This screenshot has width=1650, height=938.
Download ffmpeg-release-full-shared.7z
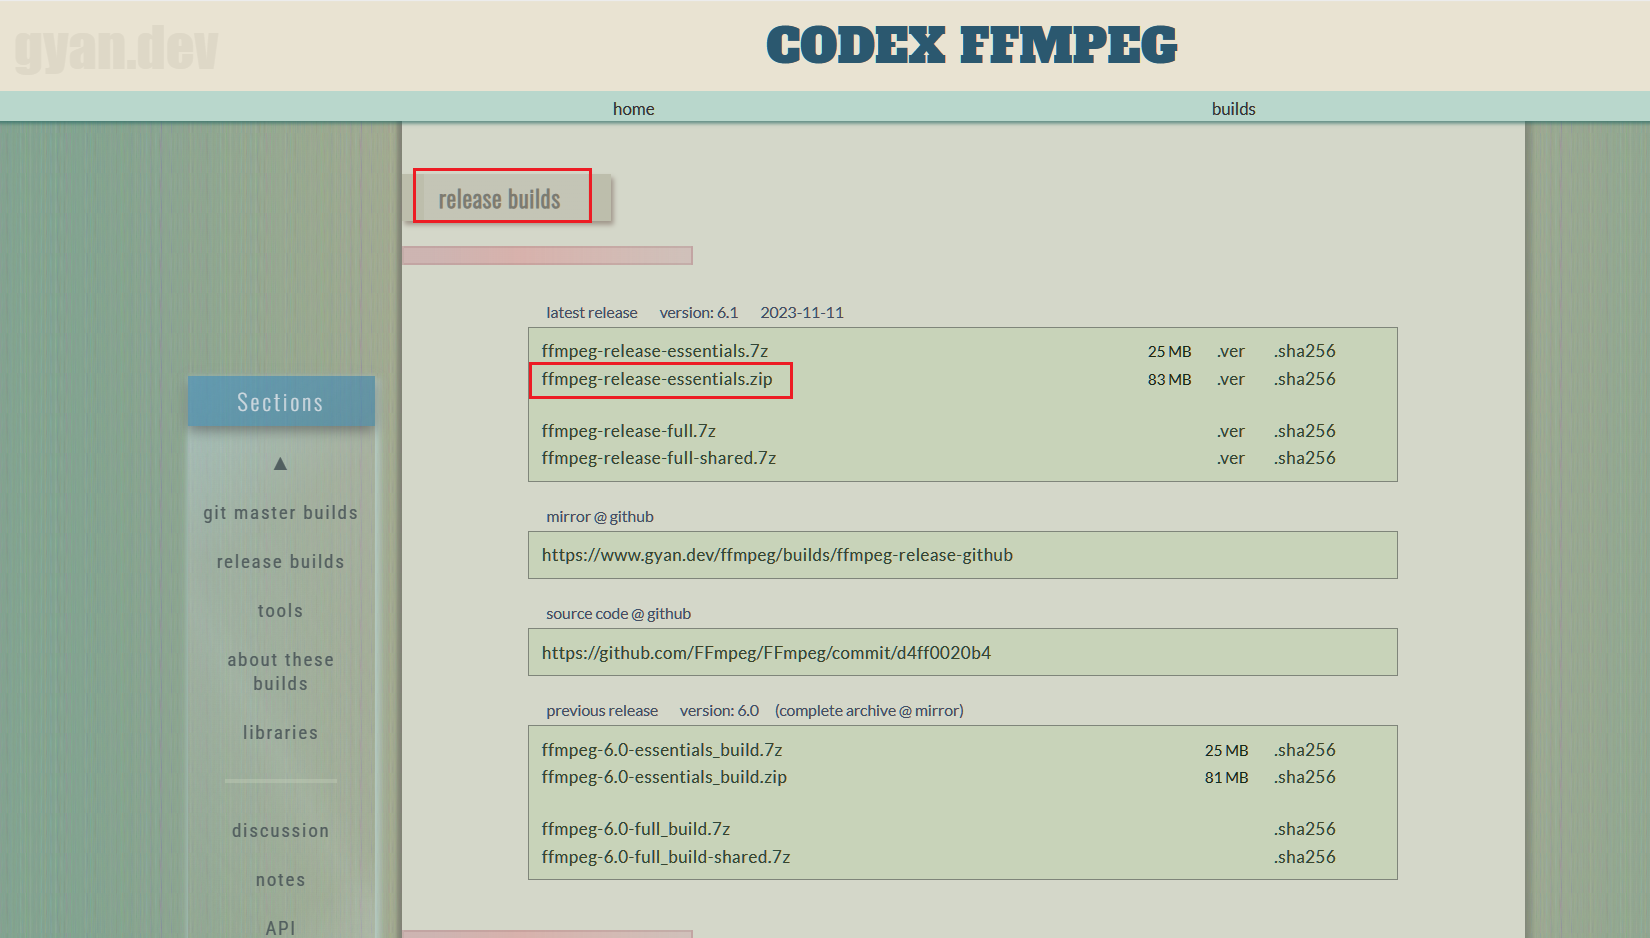point(659,458)
